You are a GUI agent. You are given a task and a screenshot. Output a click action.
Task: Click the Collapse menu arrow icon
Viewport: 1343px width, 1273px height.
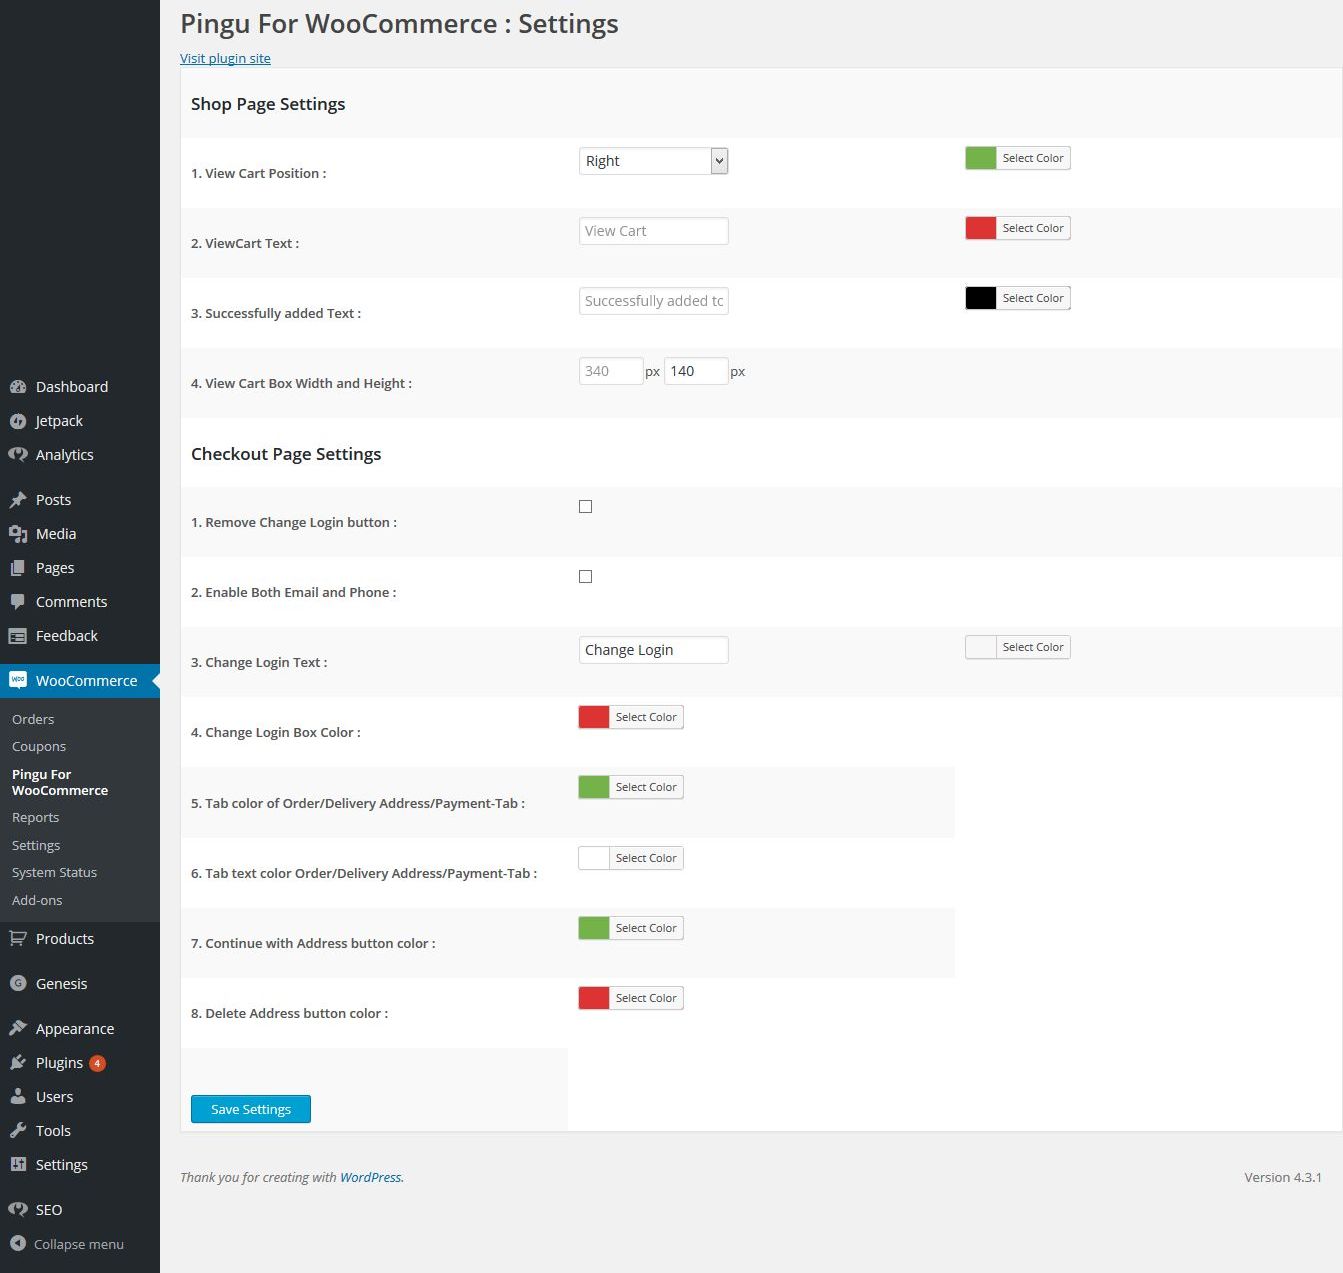point(18,1244)
